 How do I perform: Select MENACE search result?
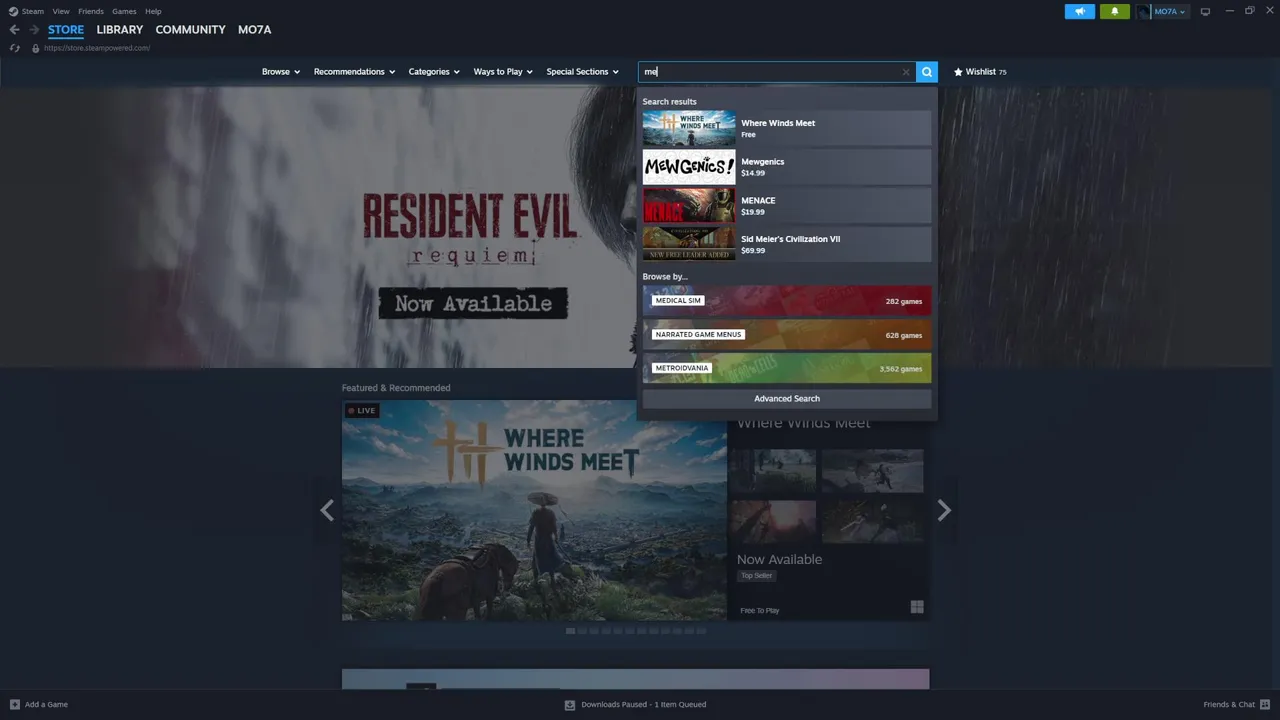(787, 206)
